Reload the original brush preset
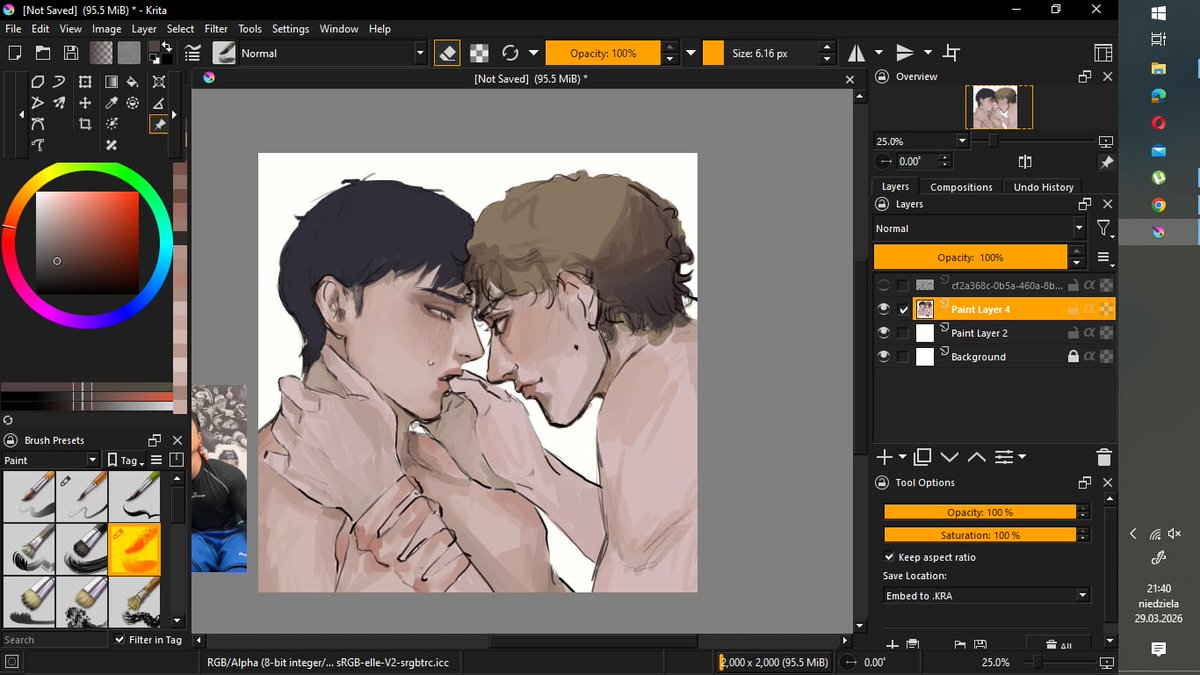Viewport: 1200px width, 675px height. coord(511,53)
